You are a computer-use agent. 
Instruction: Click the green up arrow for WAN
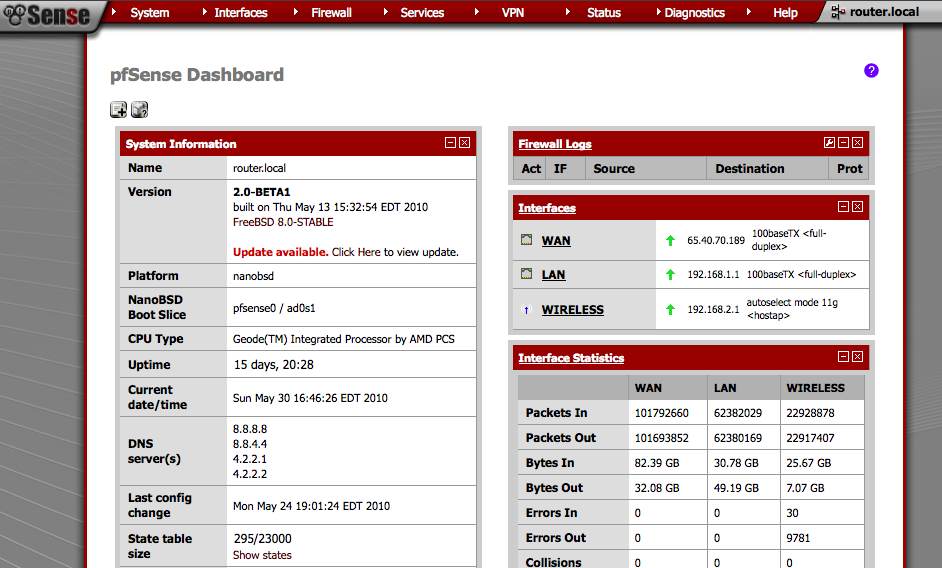tap(670, 240)
